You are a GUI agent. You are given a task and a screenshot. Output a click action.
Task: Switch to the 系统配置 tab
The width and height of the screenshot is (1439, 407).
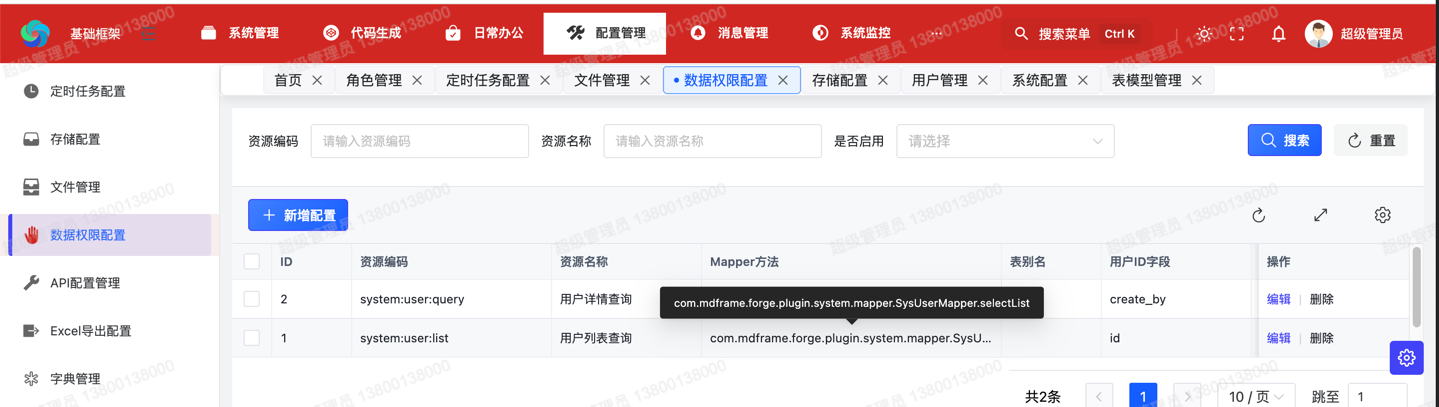point(1040,80)
